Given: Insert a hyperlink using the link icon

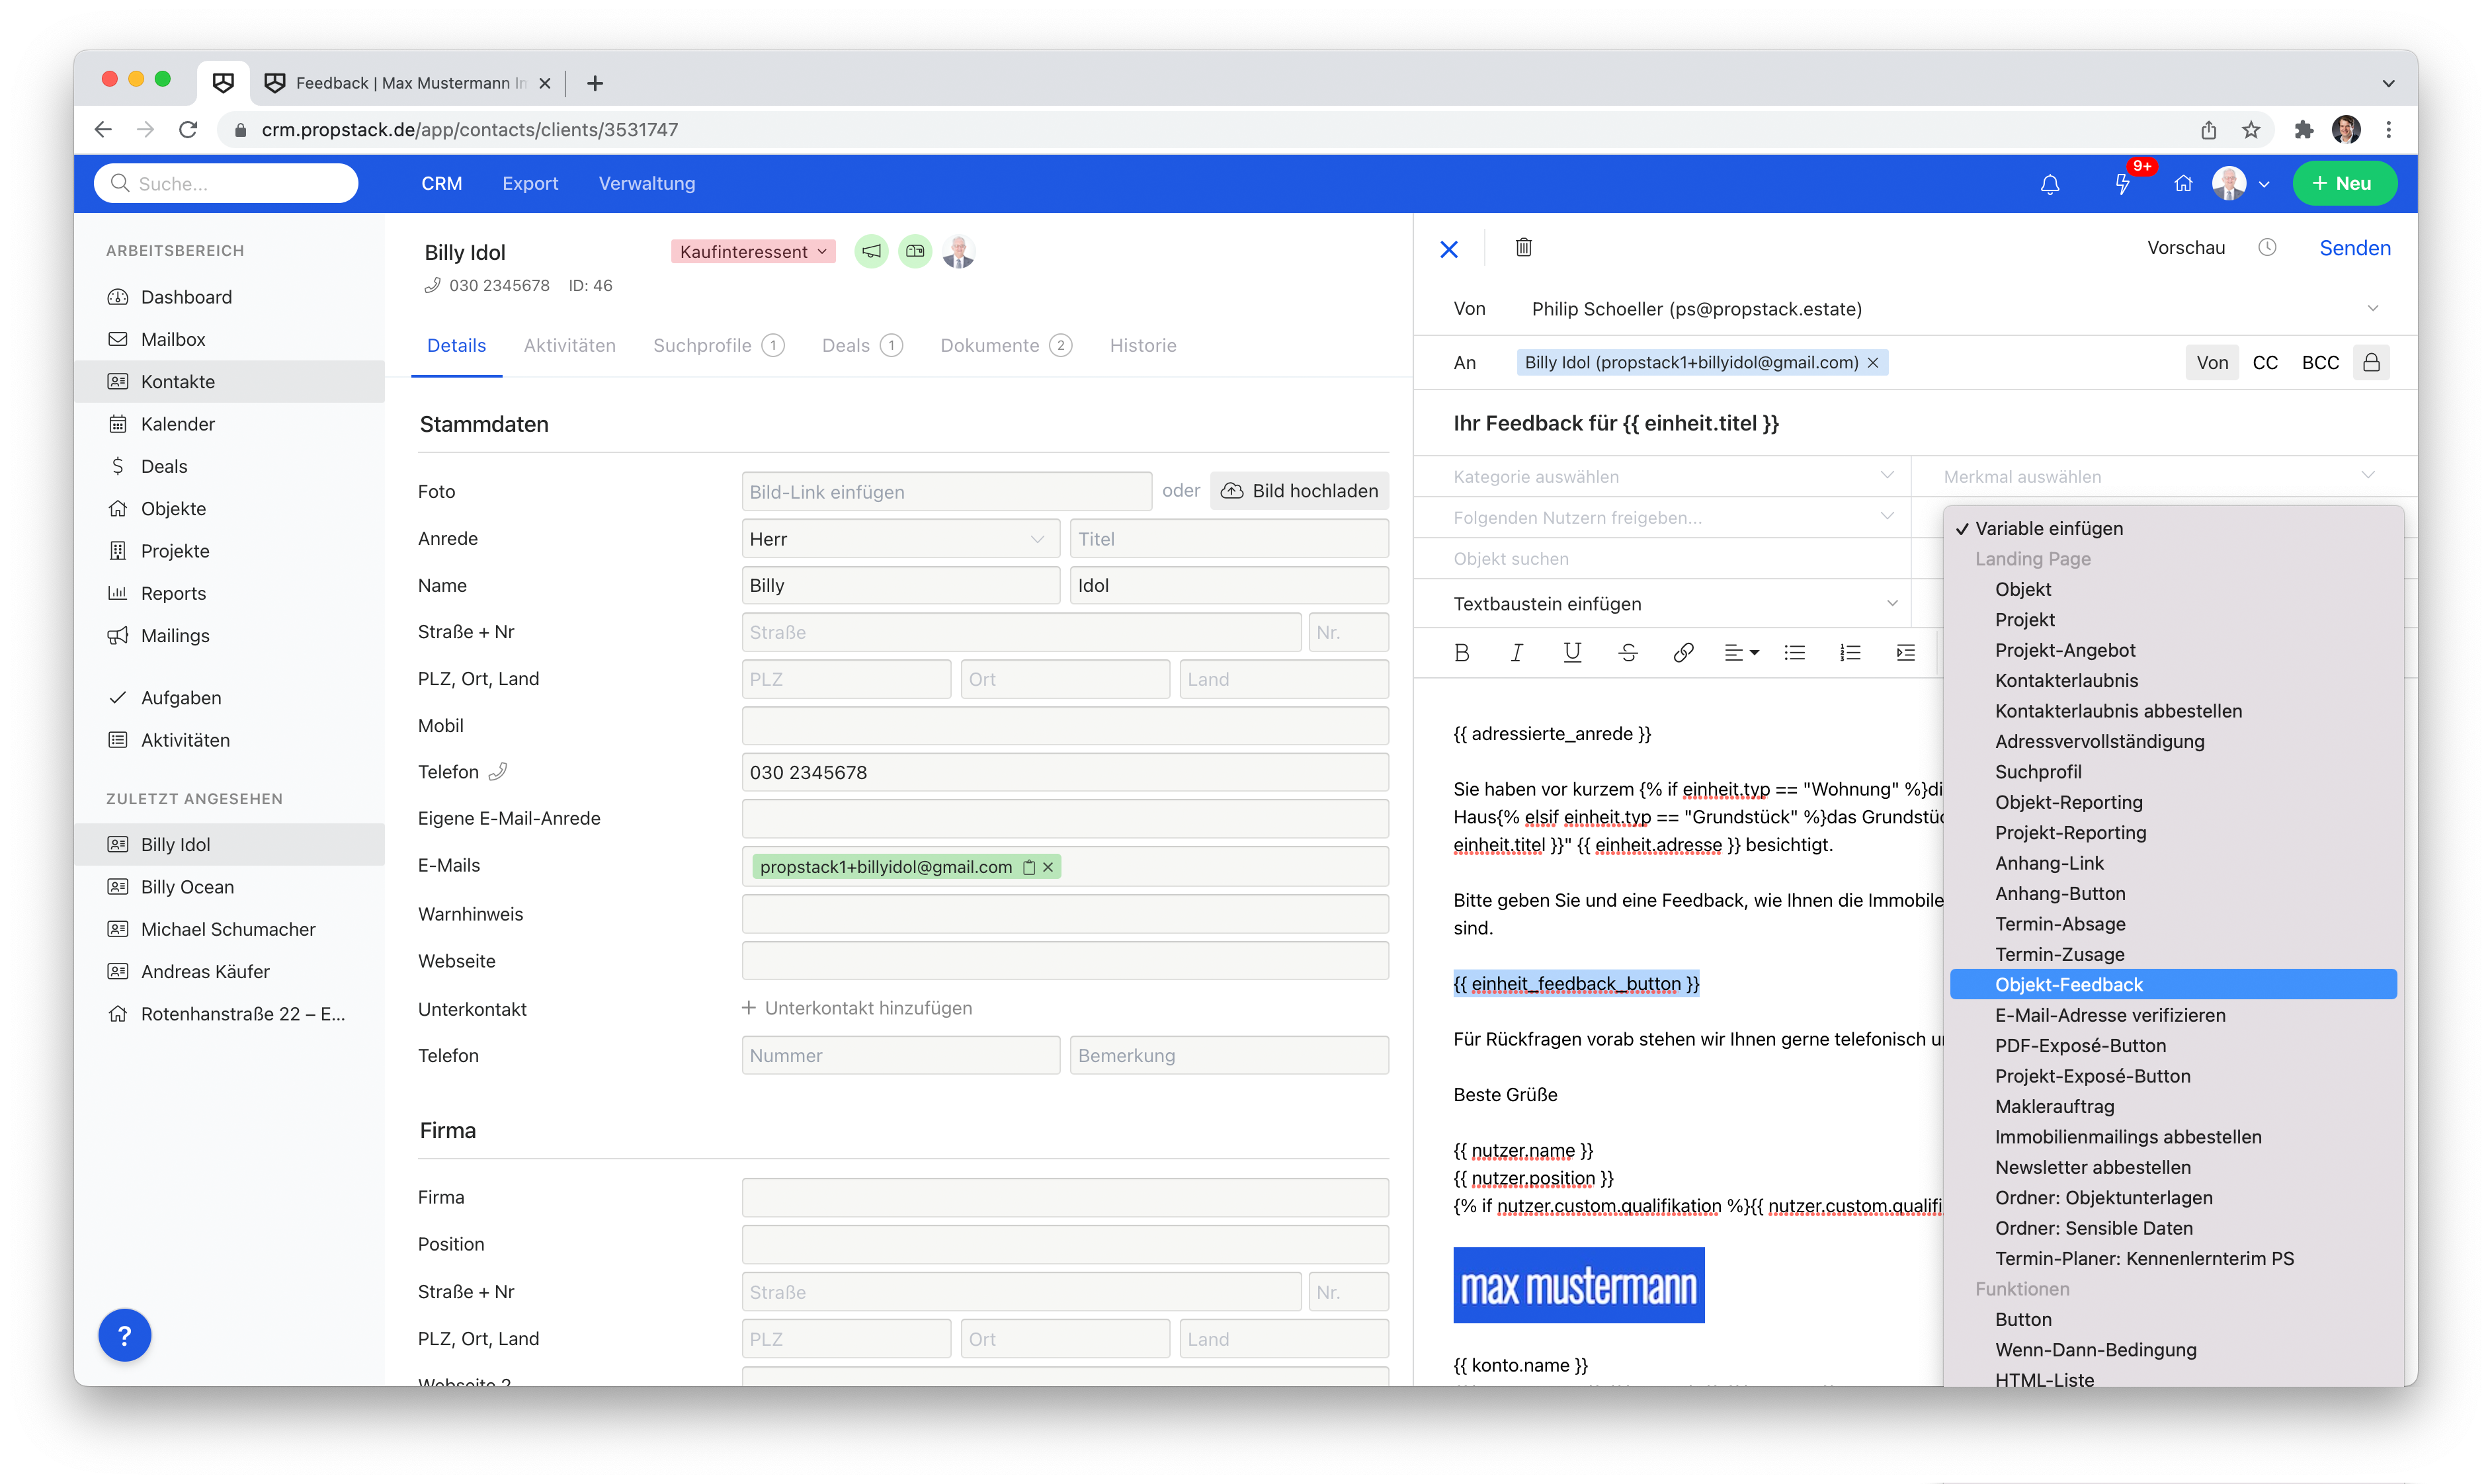Looking at the screenshot, I should coord(1683,653).
